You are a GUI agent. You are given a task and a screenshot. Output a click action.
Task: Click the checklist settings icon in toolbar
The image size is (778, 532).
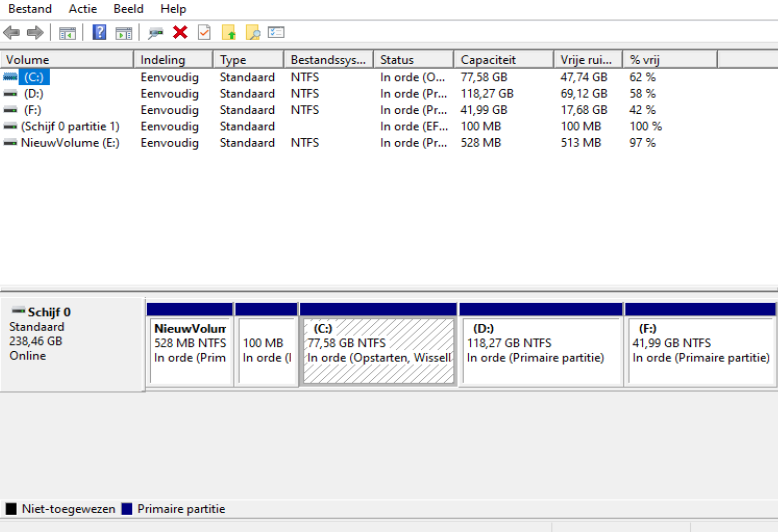[276, 33]
